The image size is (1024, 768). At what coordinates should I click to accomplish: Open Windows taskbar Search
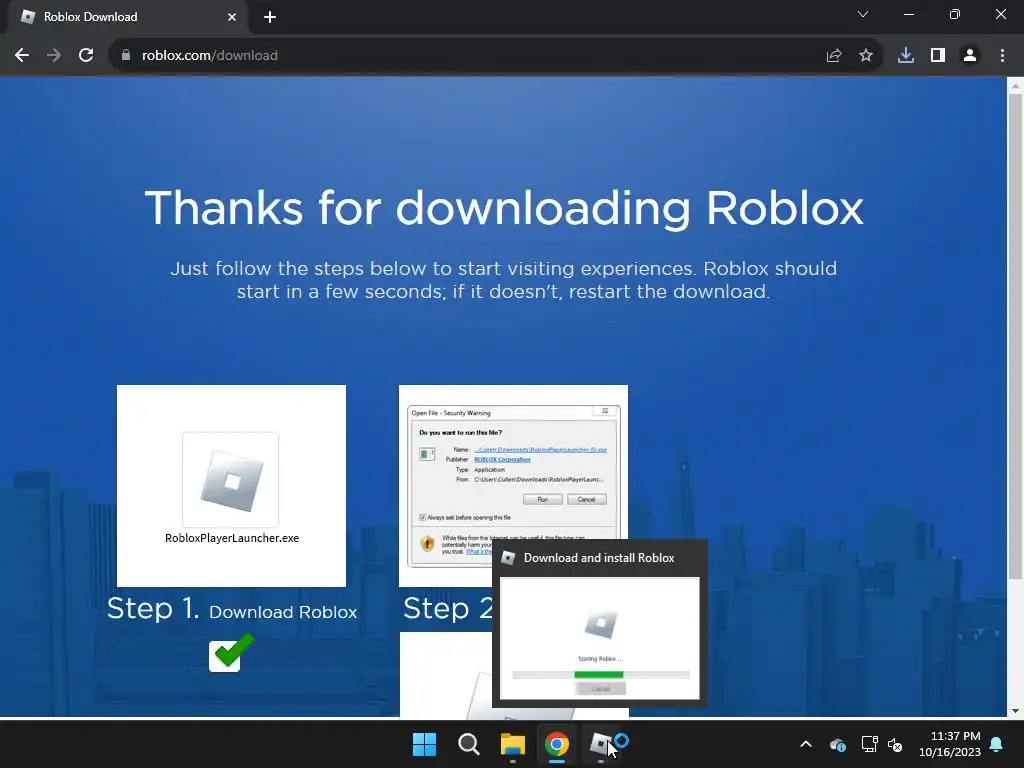468,744
